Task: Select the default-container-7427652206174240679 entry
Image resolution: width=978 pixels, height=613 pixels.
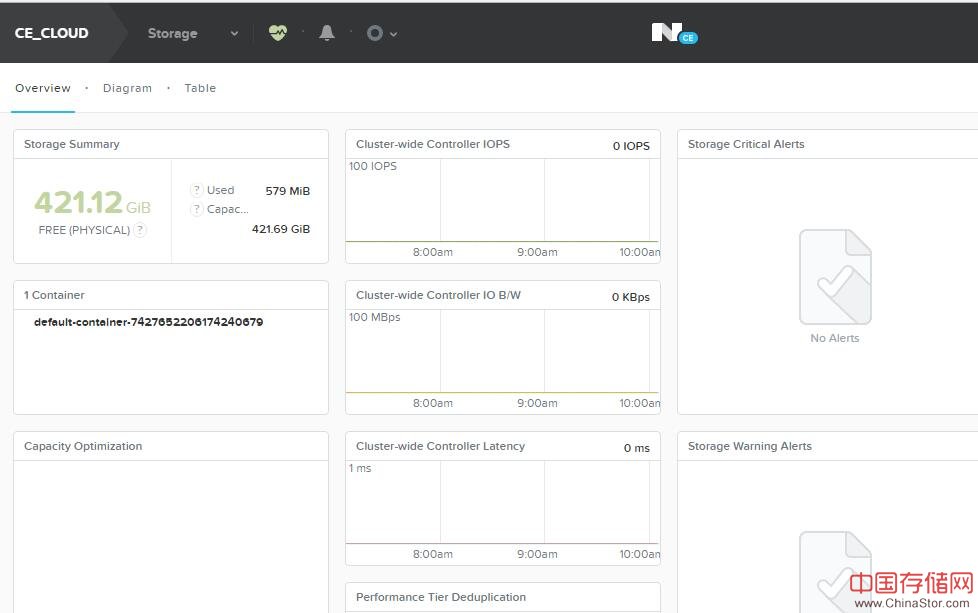Action: click(x=148, y=322)
